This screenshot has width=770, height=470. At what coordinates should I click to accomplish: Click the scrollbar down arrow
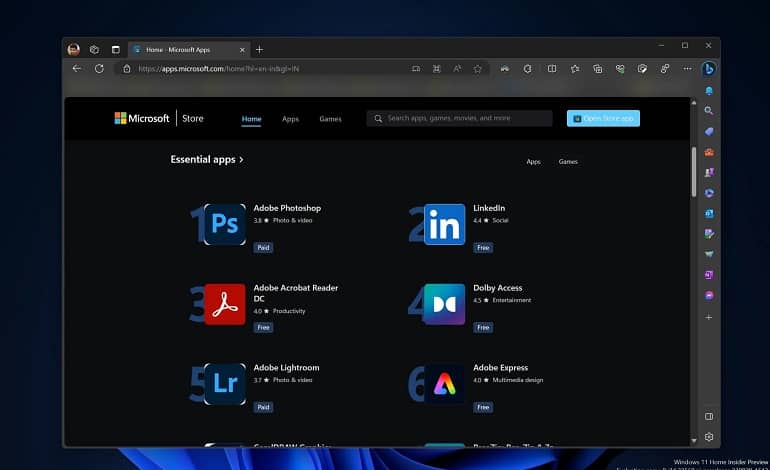point(693,441)
